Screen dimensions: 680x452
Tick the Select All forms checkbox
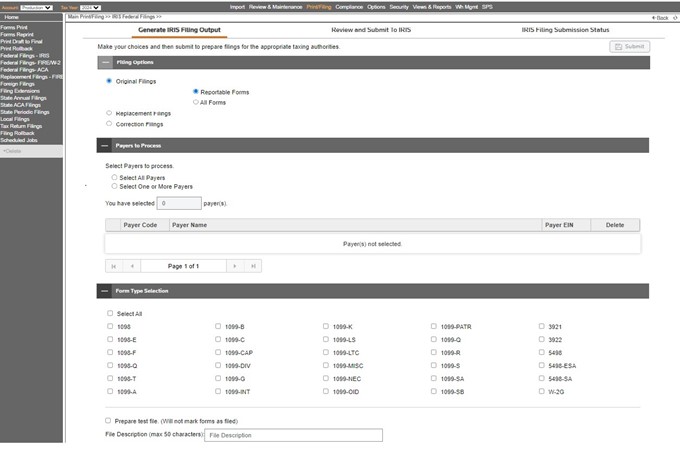coord(110,313)
